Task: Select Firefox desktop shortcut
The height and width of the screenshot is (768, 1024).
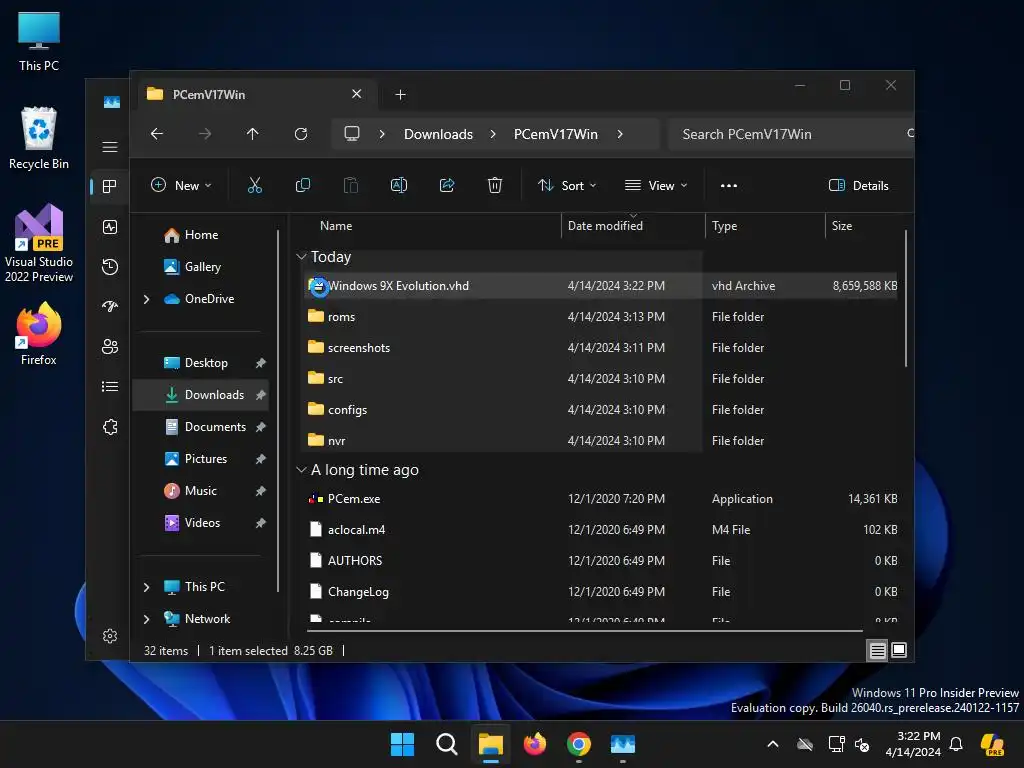Action: 39,334
